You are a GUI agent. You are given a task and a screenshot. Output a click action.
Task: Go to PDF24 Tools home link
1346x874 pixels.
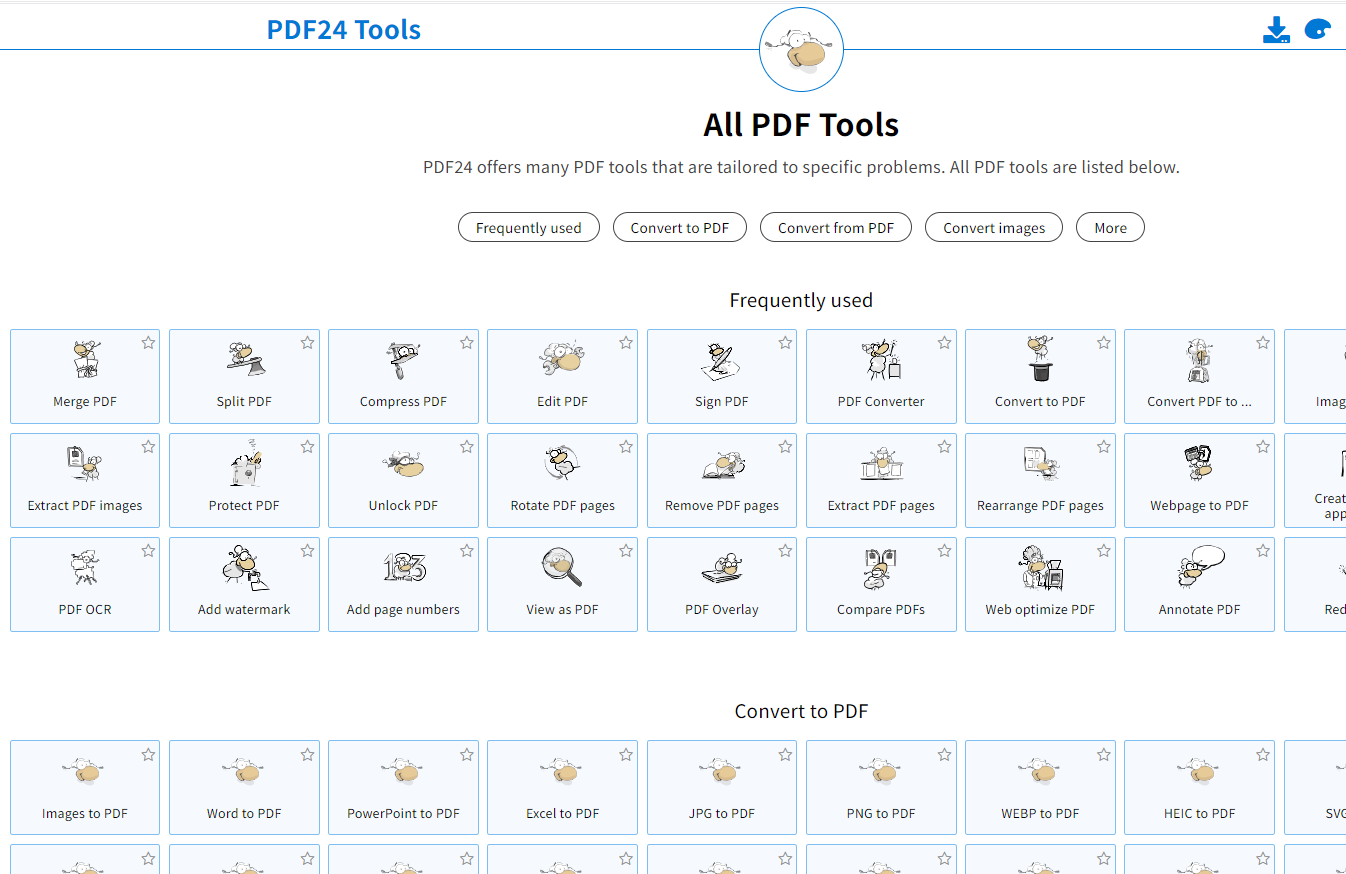pyautogui.click(x=343, y=30)
